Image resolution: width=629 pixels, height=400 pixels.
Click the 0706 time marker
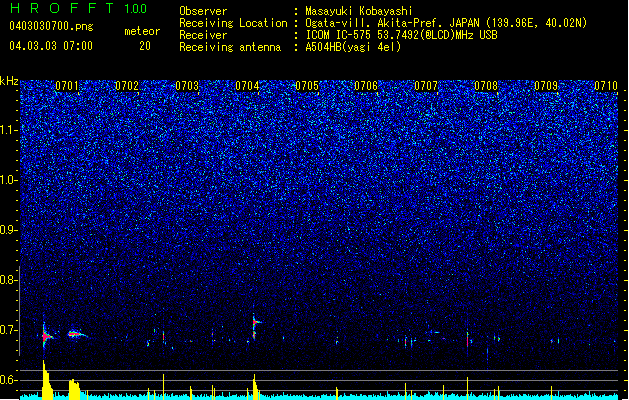tap(366, 86)
